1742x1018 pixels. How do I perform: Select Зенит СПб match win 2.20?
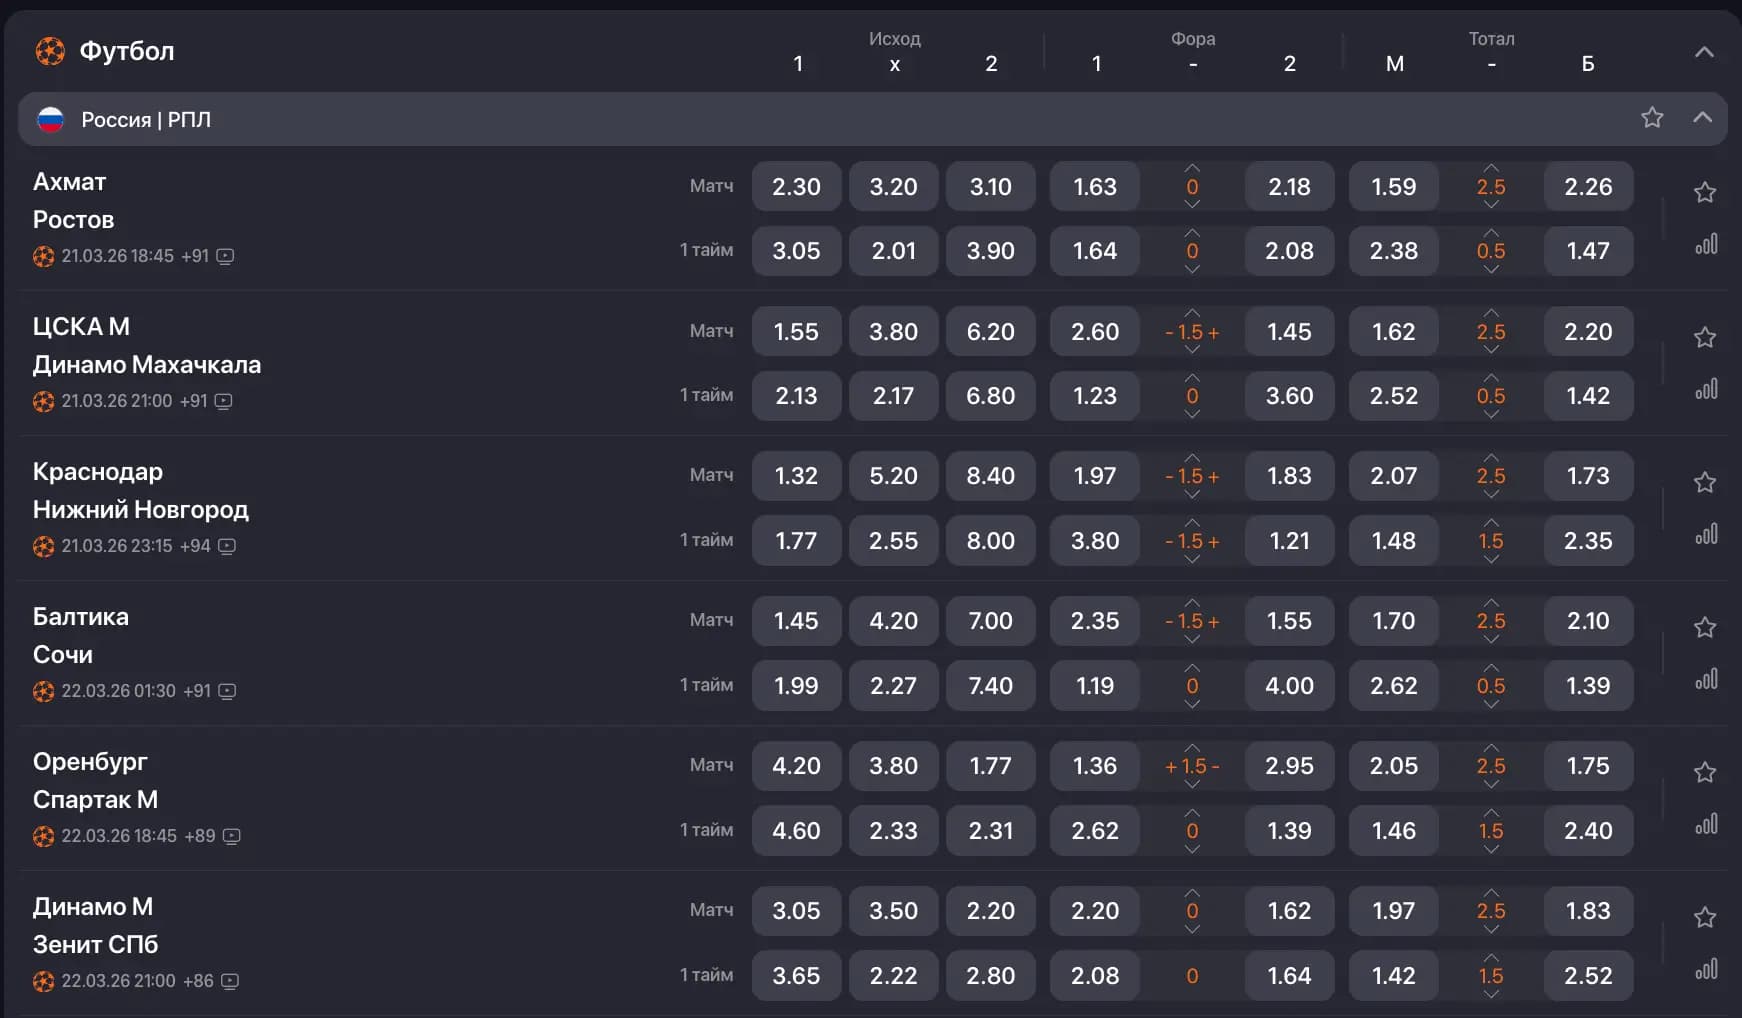coord(990,911)
